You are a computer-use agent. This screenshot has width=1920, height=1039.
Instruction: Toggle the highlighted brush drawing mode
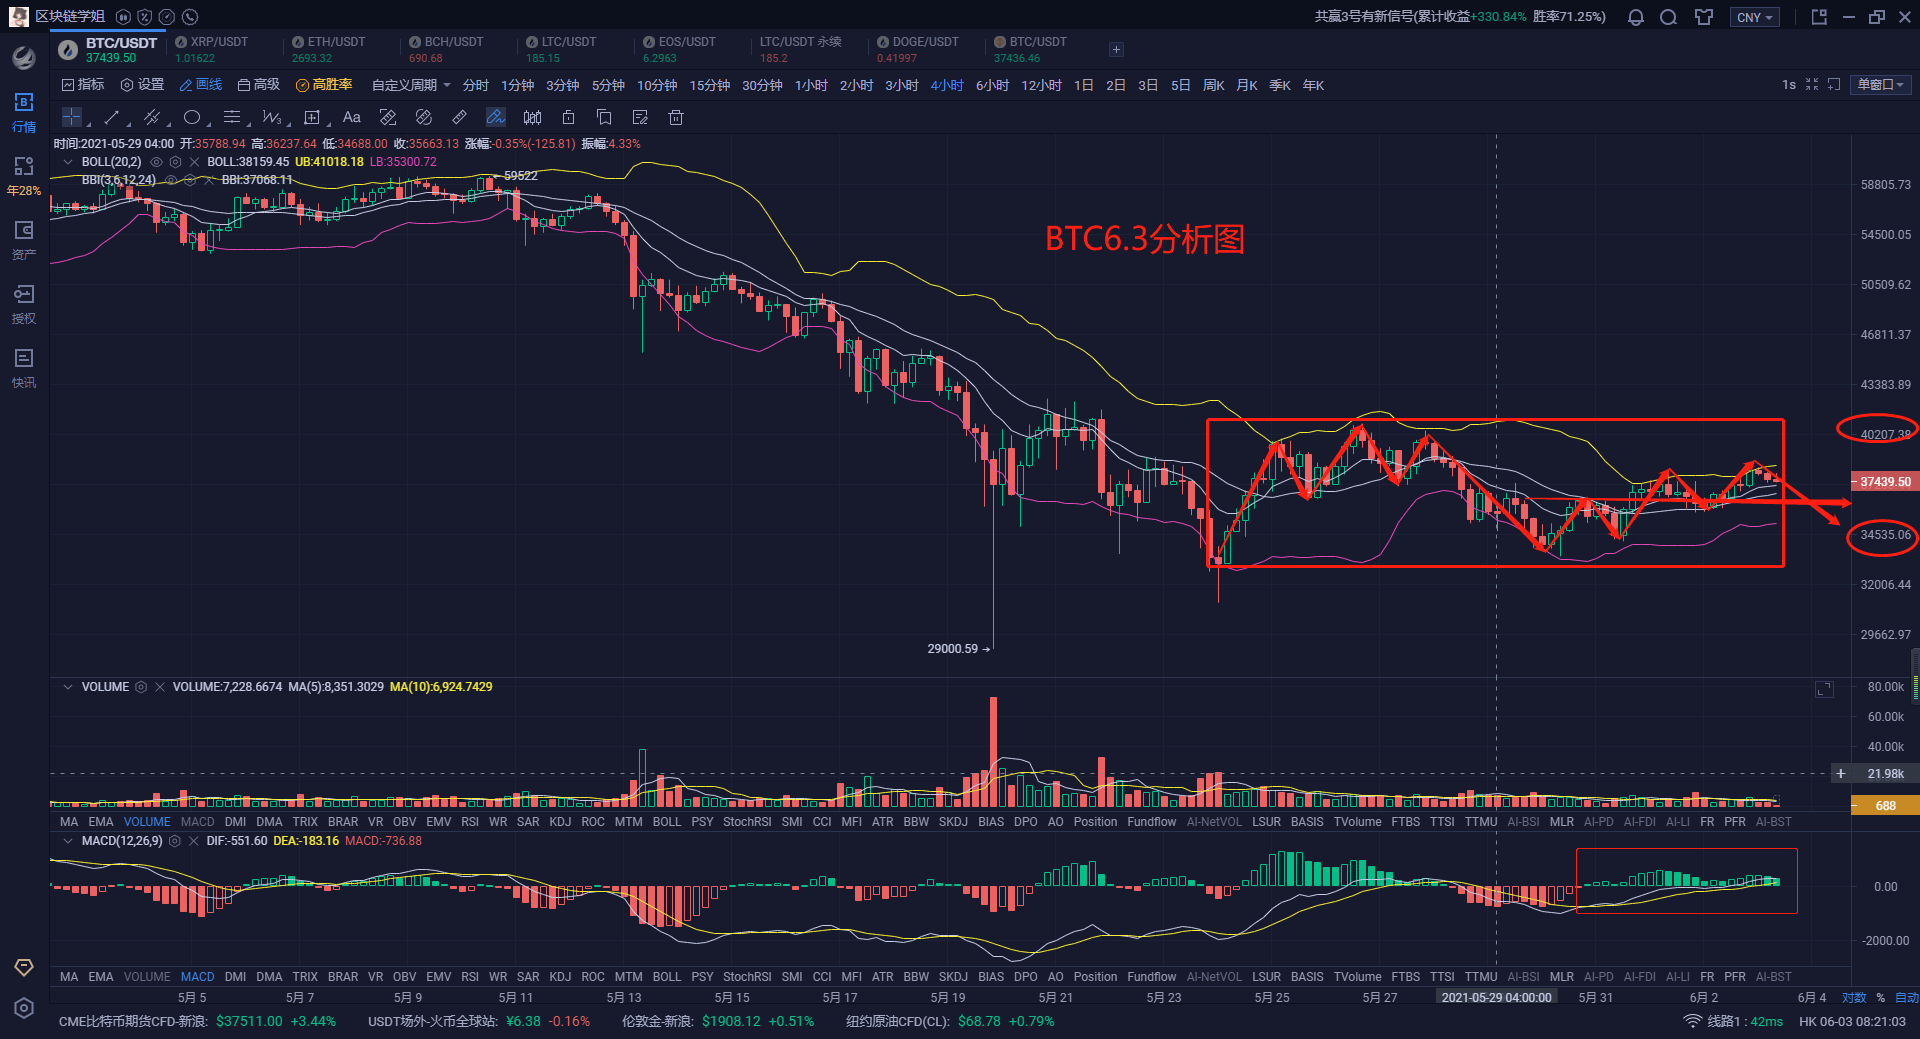pyautogui.click(x=496, y=117)
